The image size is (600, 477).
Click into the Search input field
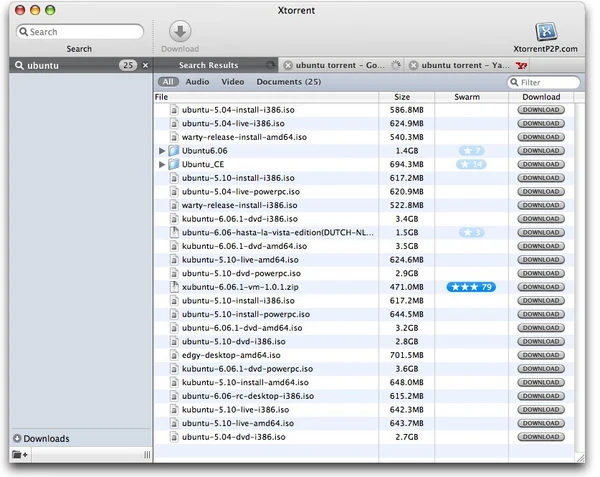[80, 32]
